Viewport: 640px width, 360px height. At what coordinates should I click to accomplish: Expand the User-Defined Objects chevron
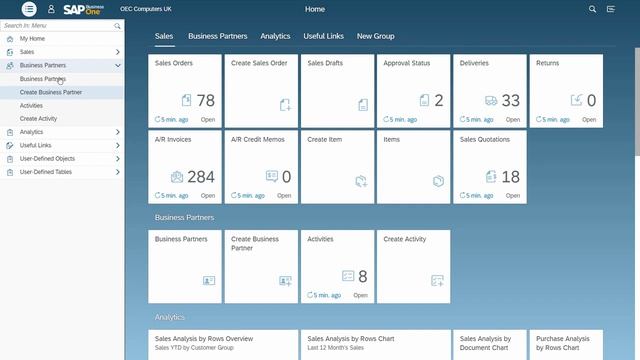tap(118, 158)
